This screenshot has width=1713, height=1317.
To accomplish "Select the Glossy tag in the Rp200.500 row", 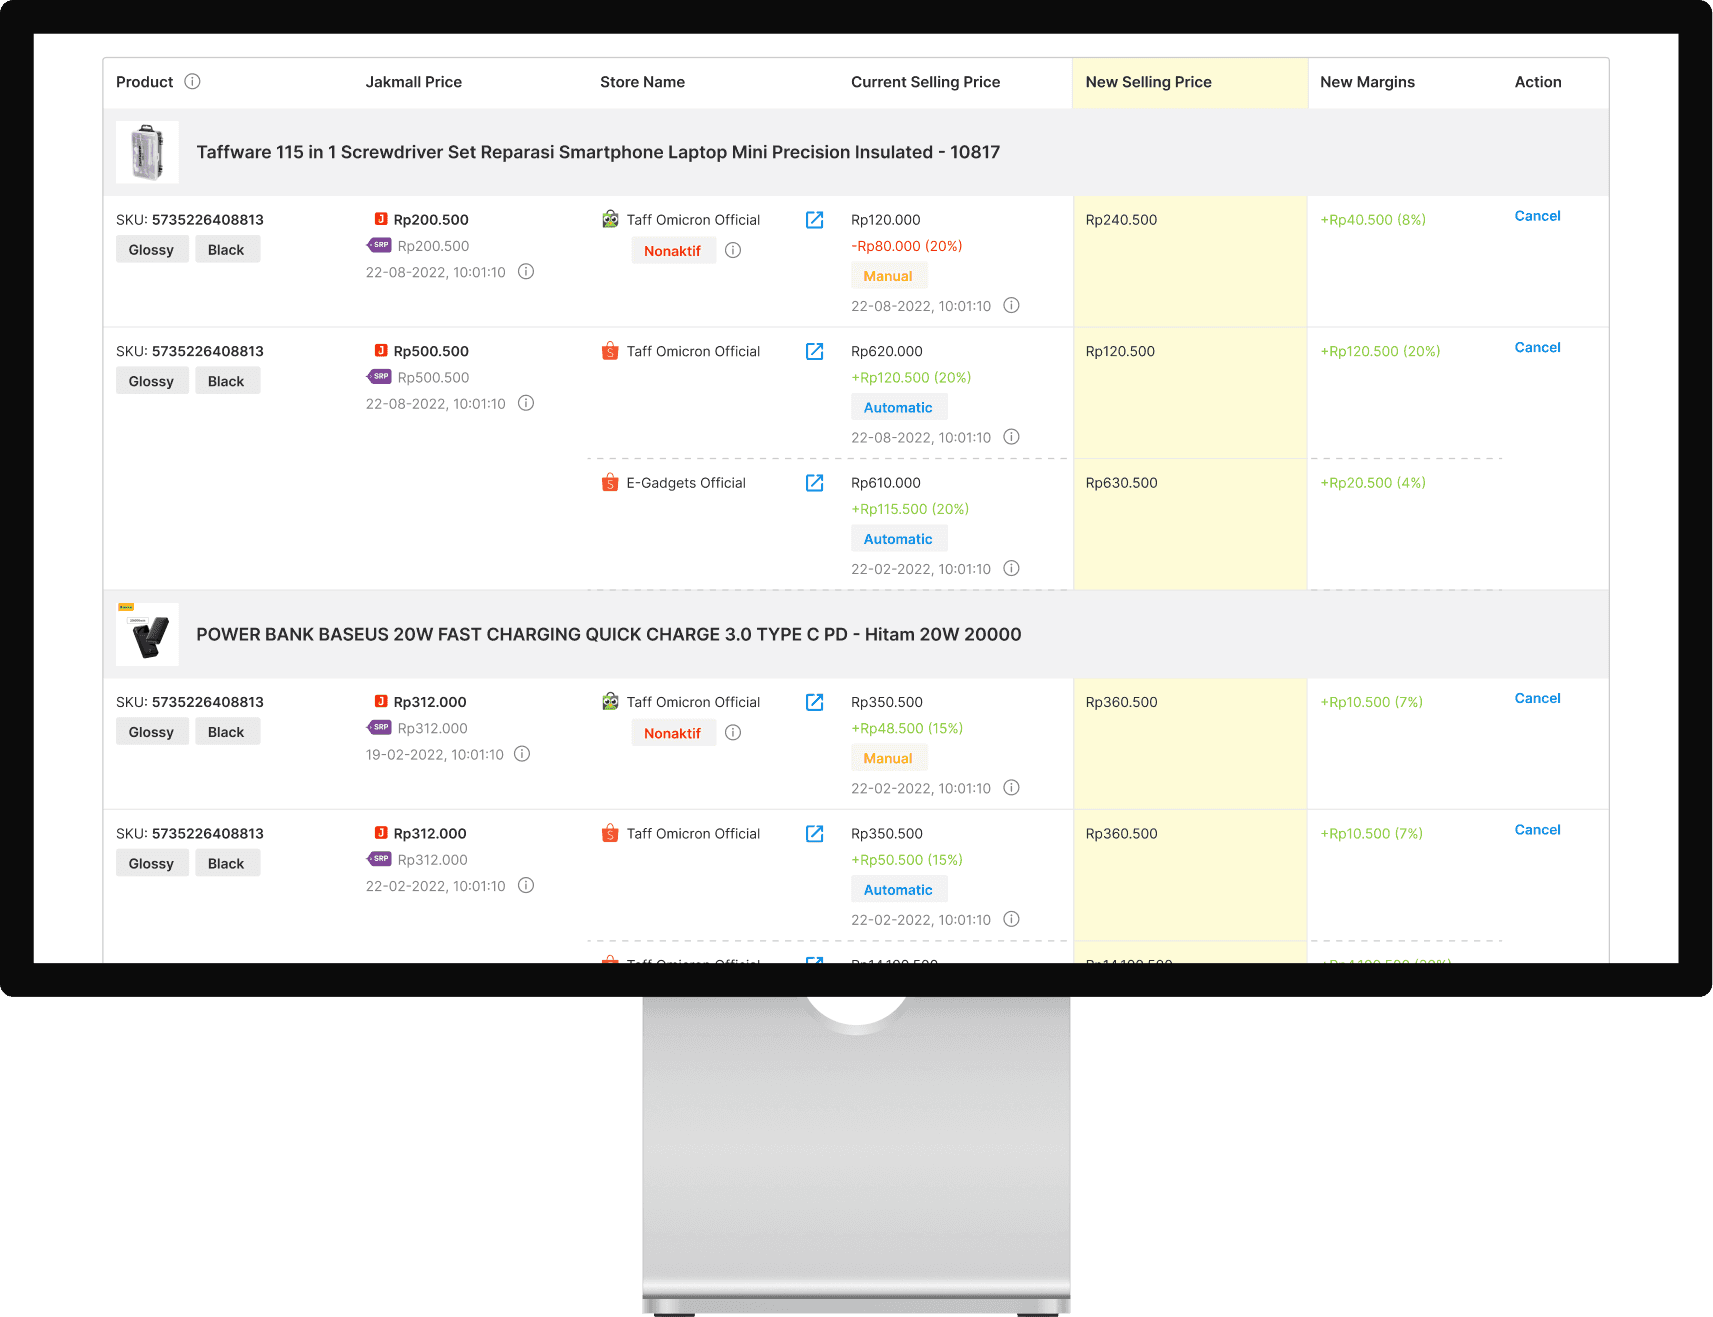I will pos(151,250).
